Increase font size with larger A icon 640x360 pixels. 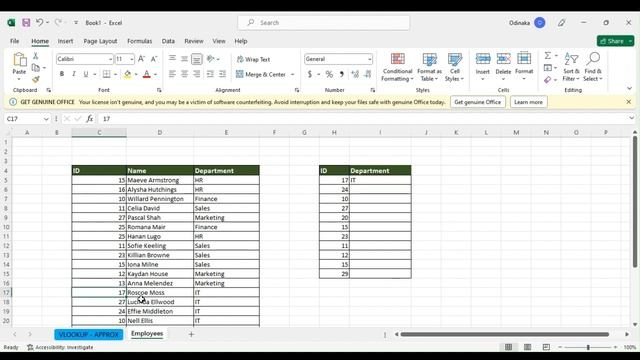pyautogui.click(x=141, y=59)
